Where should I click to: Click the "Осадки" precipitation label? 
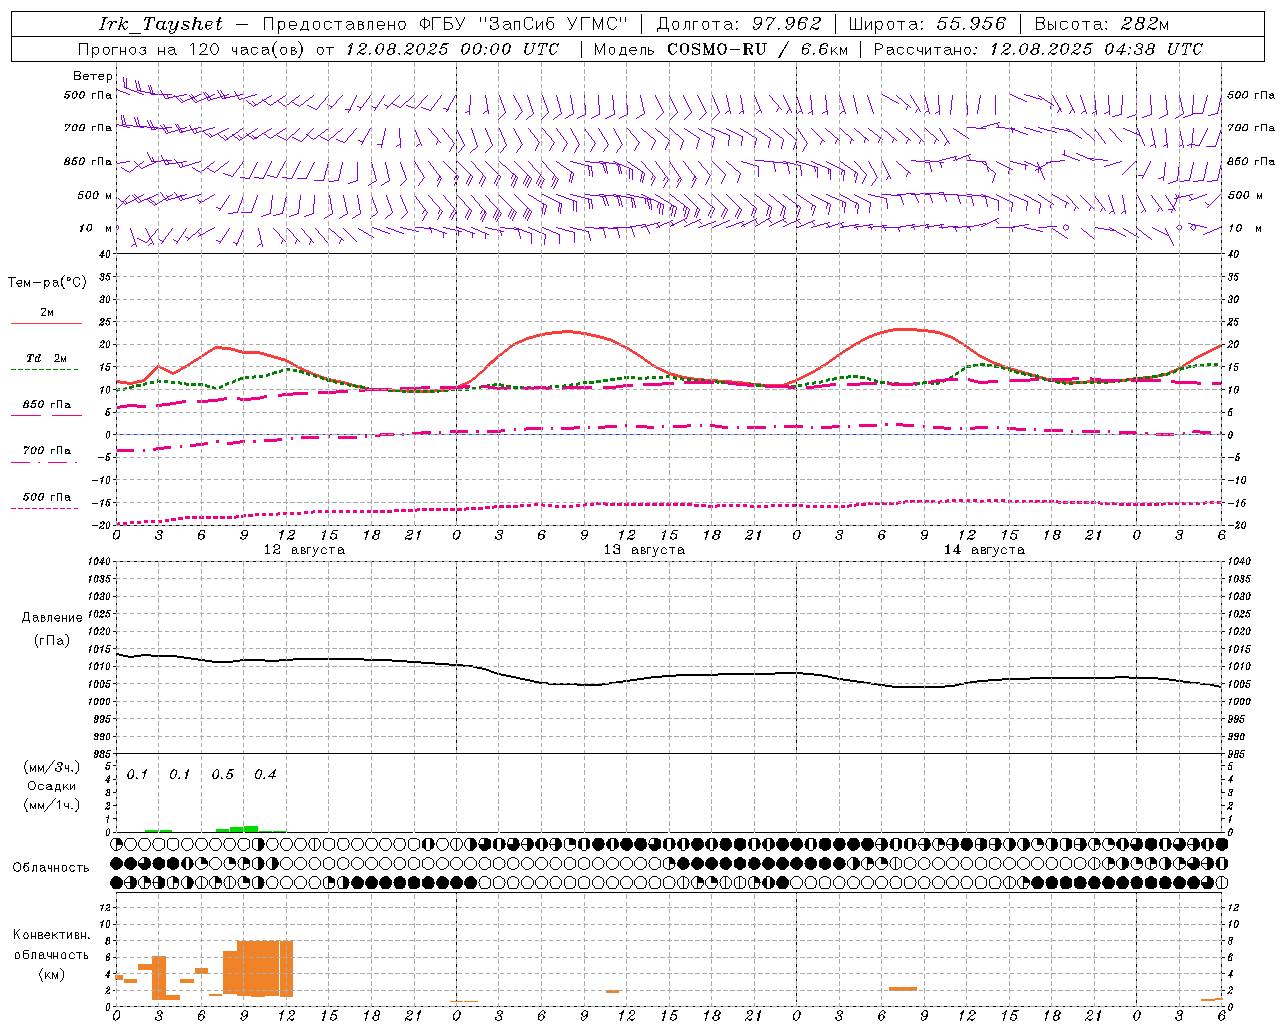pos(52,786)
